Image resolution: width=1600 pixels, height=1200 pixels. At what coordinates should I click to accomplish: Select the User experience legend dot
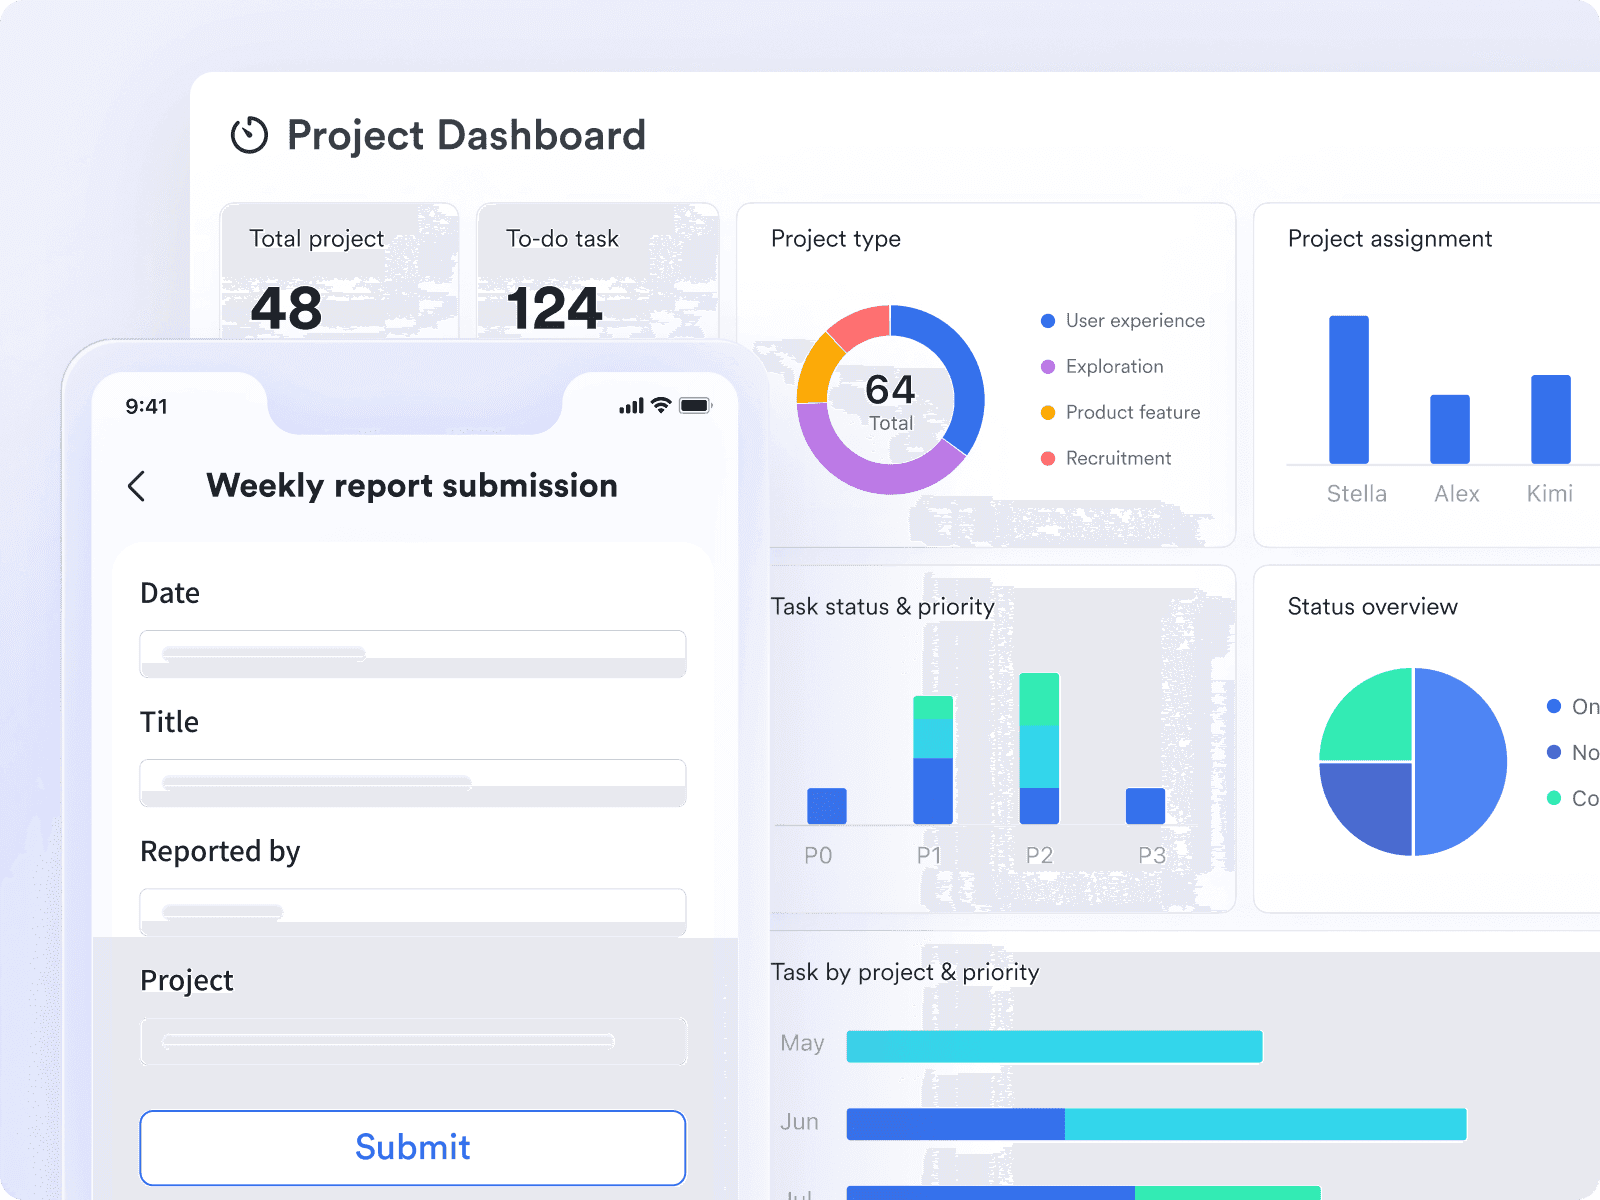pos(1047,320)
